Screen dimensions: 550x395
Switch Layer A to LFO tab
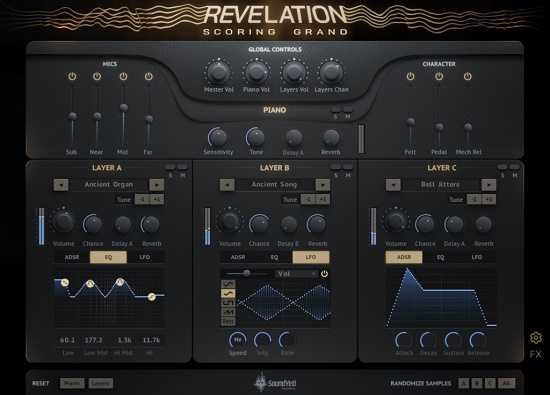click(145, 257)
